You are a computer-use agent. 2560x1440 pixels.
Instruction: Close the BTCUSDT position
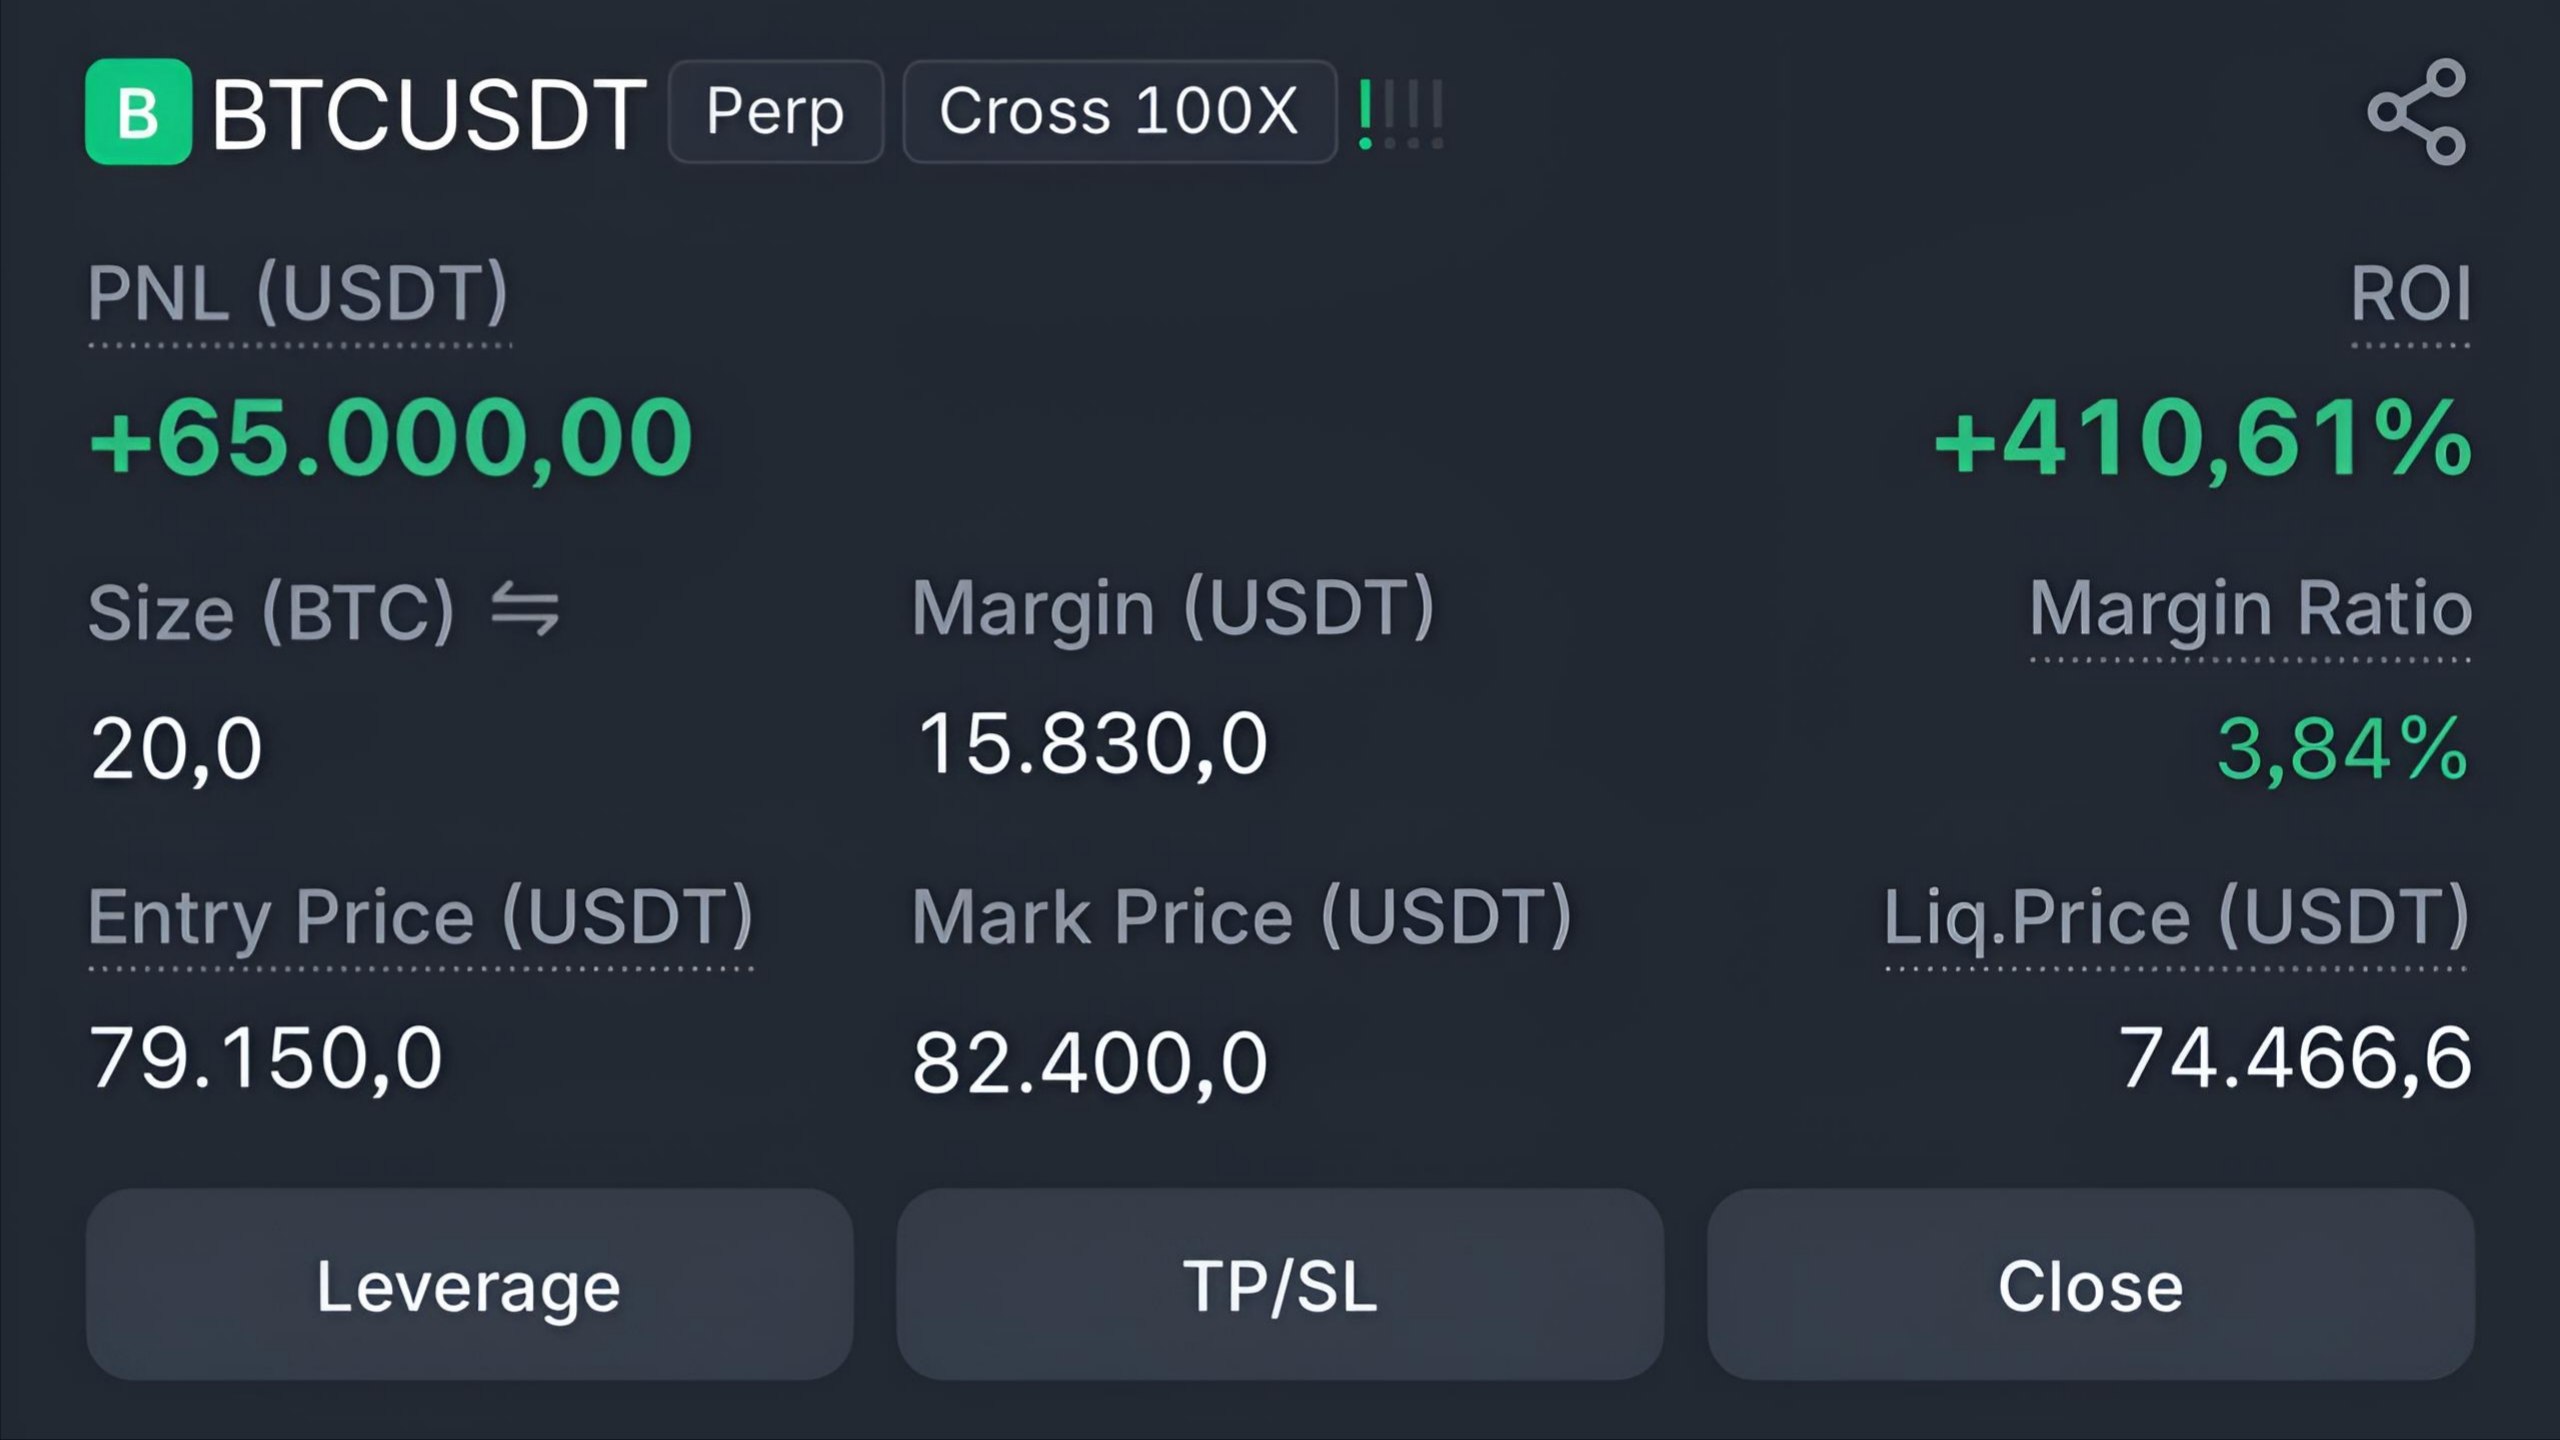click(x=2091, y=1285)
